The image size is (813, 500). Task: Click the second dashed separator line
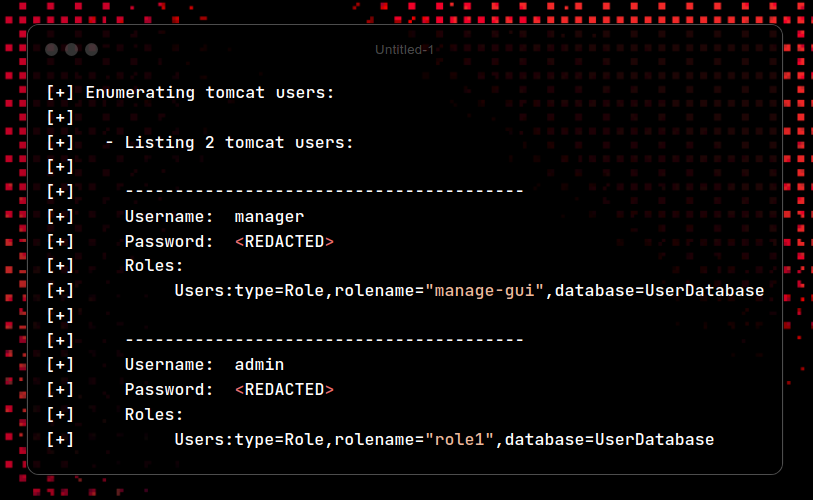(x=325, y=340)
